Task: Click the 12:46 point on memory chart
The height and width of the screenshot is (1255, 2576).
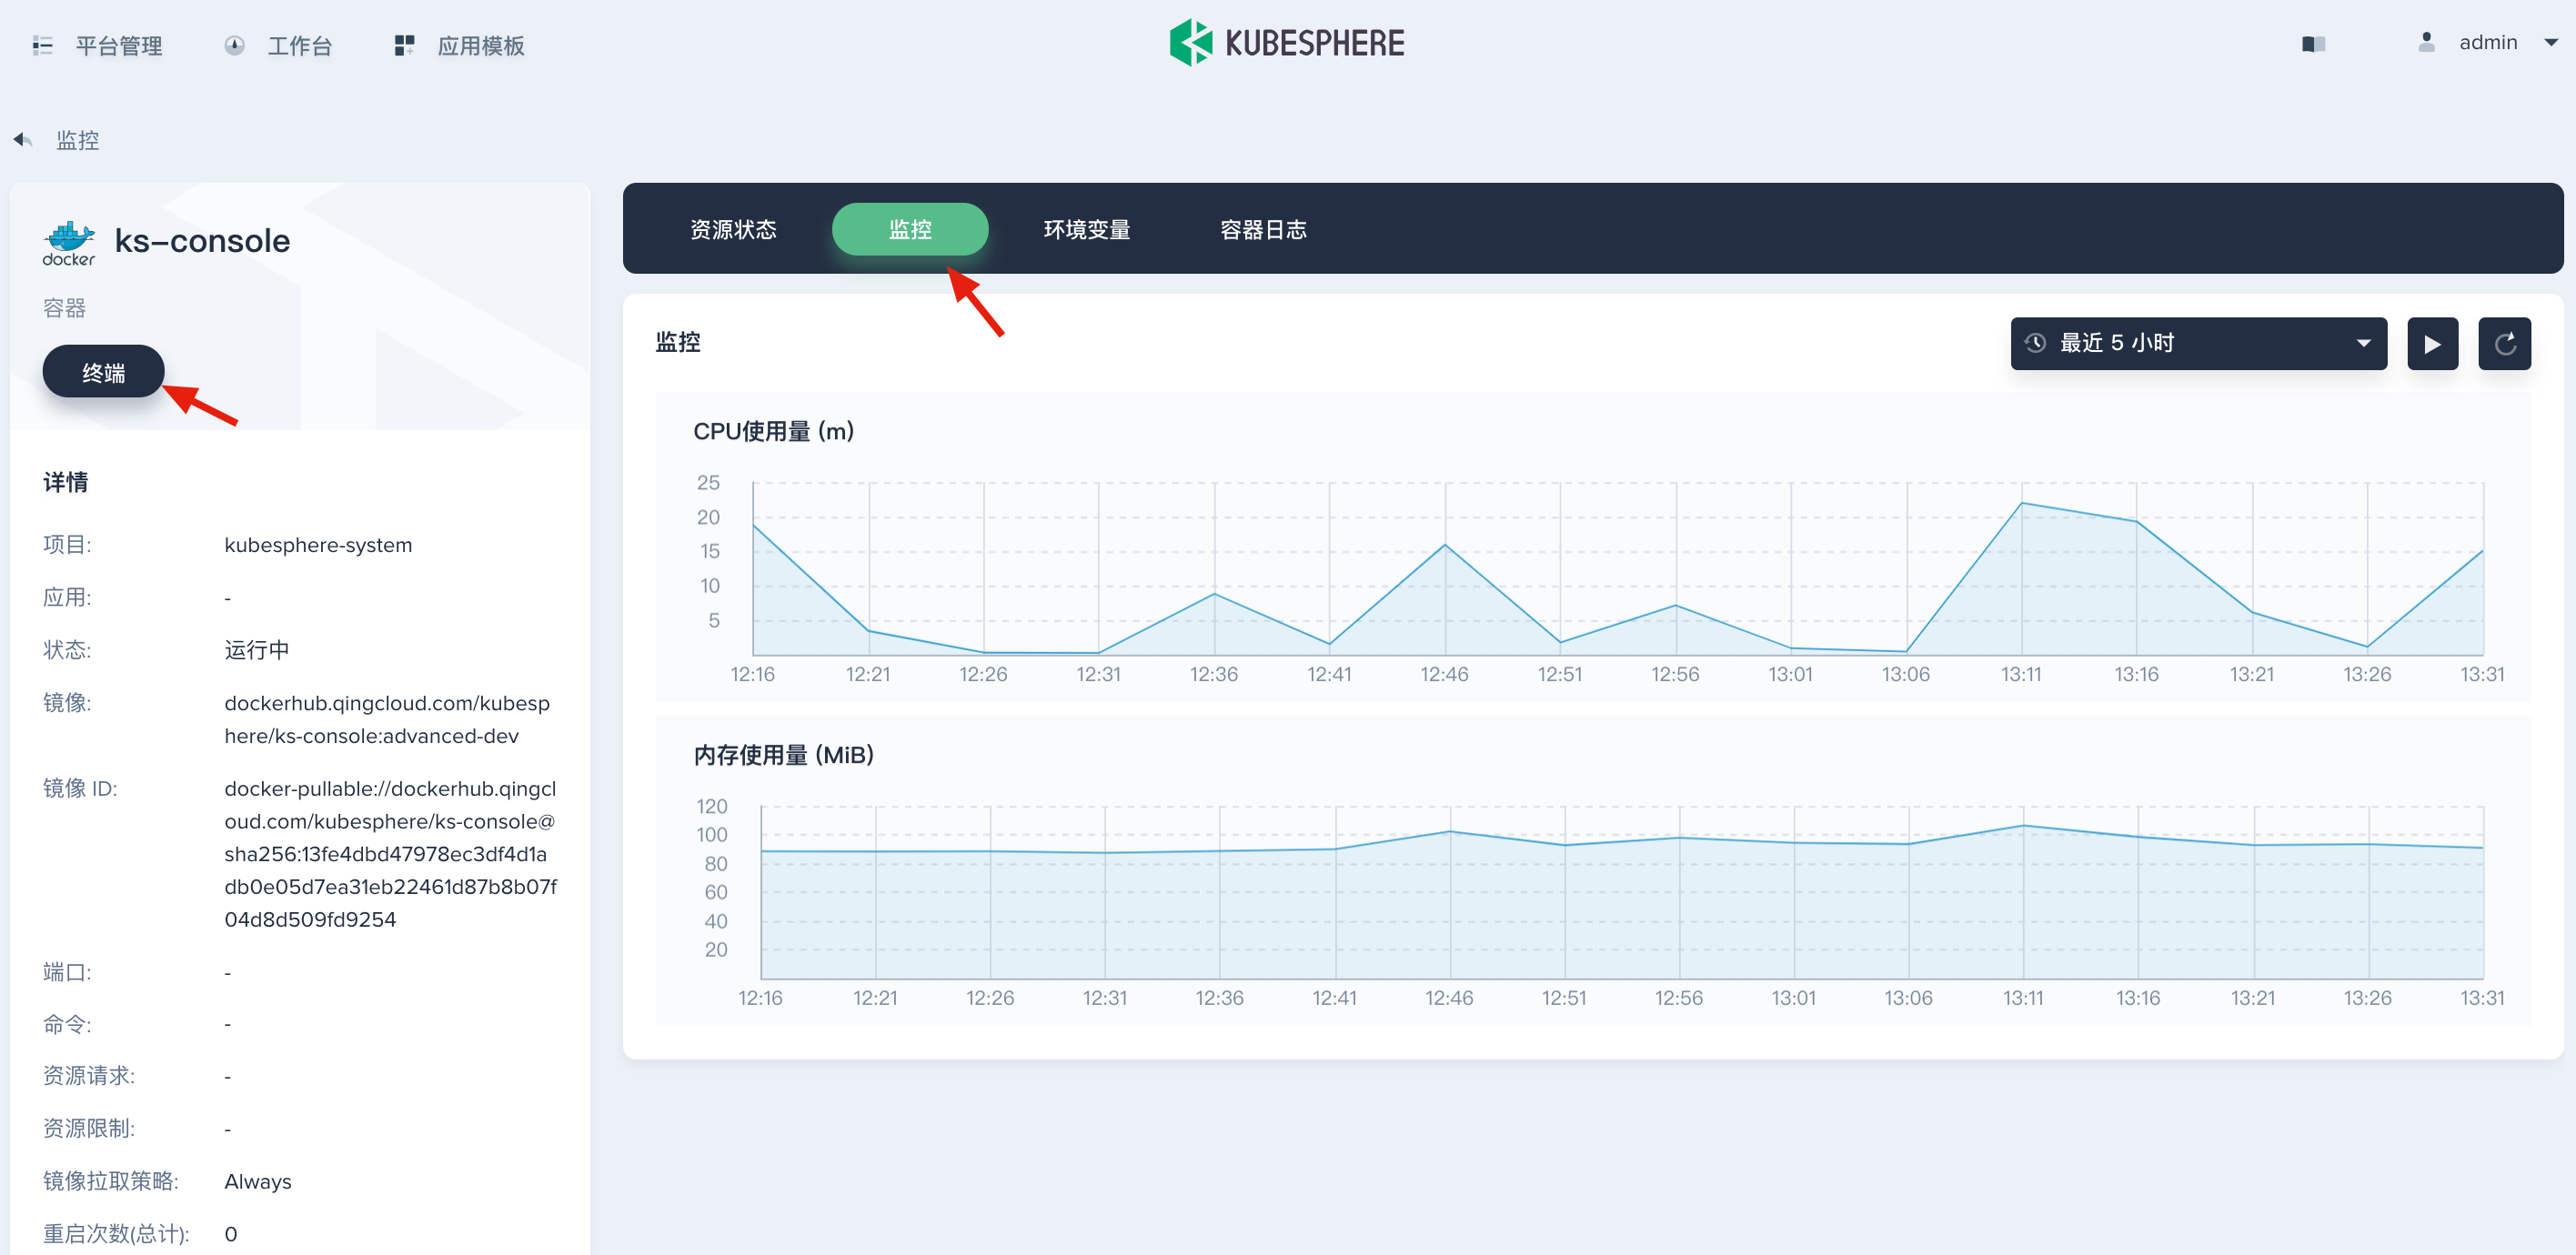Action: pos(1449,831)
